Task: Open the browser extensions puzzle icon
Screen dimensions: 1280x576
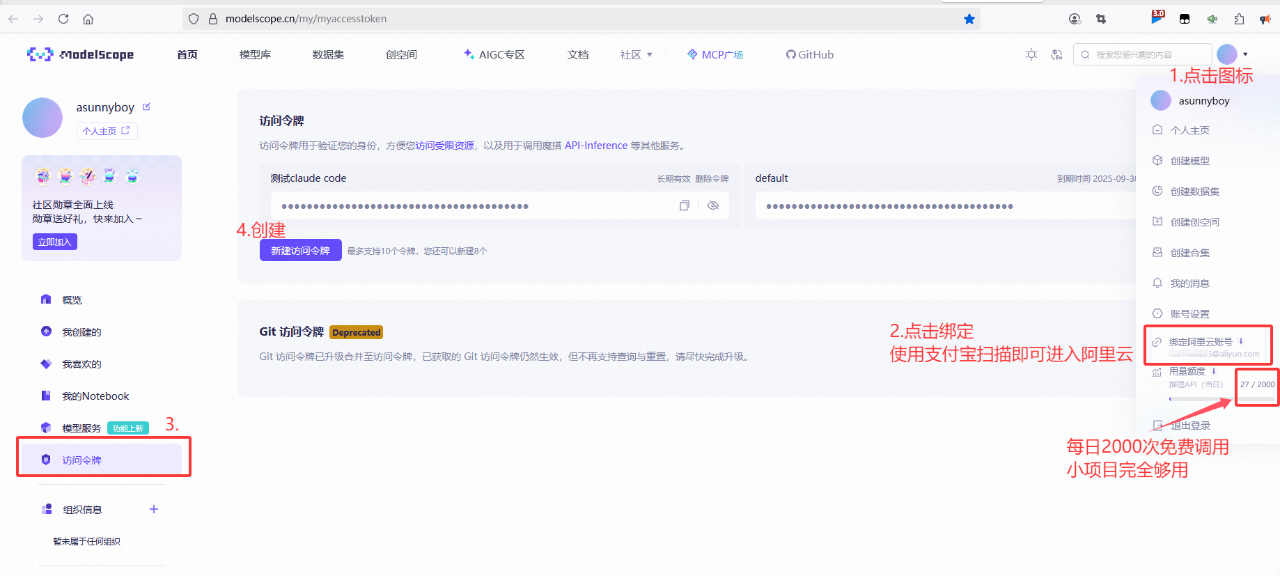Action: [1239, 18]
